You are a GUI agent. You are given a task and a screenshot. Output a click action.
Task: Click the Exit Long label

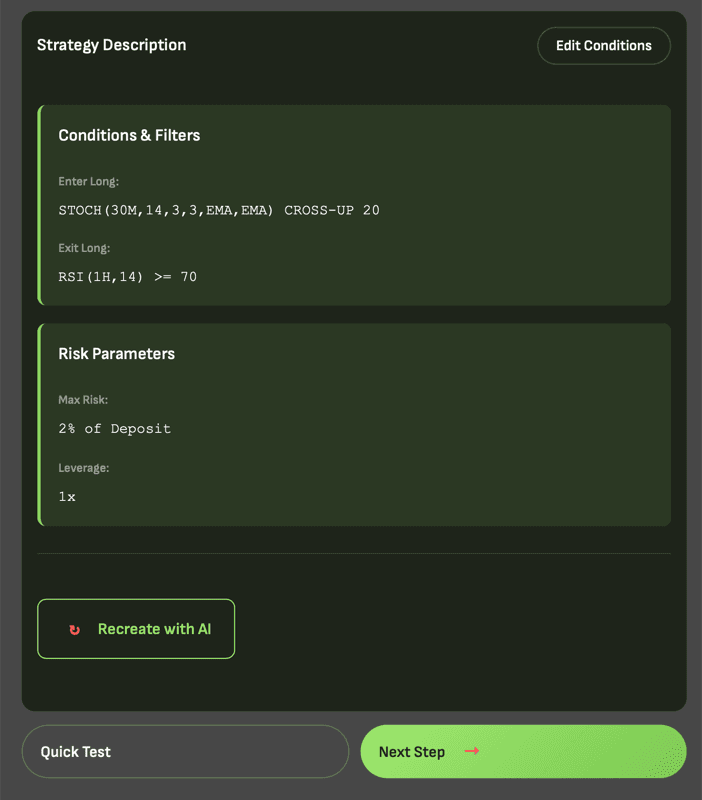tap(84, 248)
